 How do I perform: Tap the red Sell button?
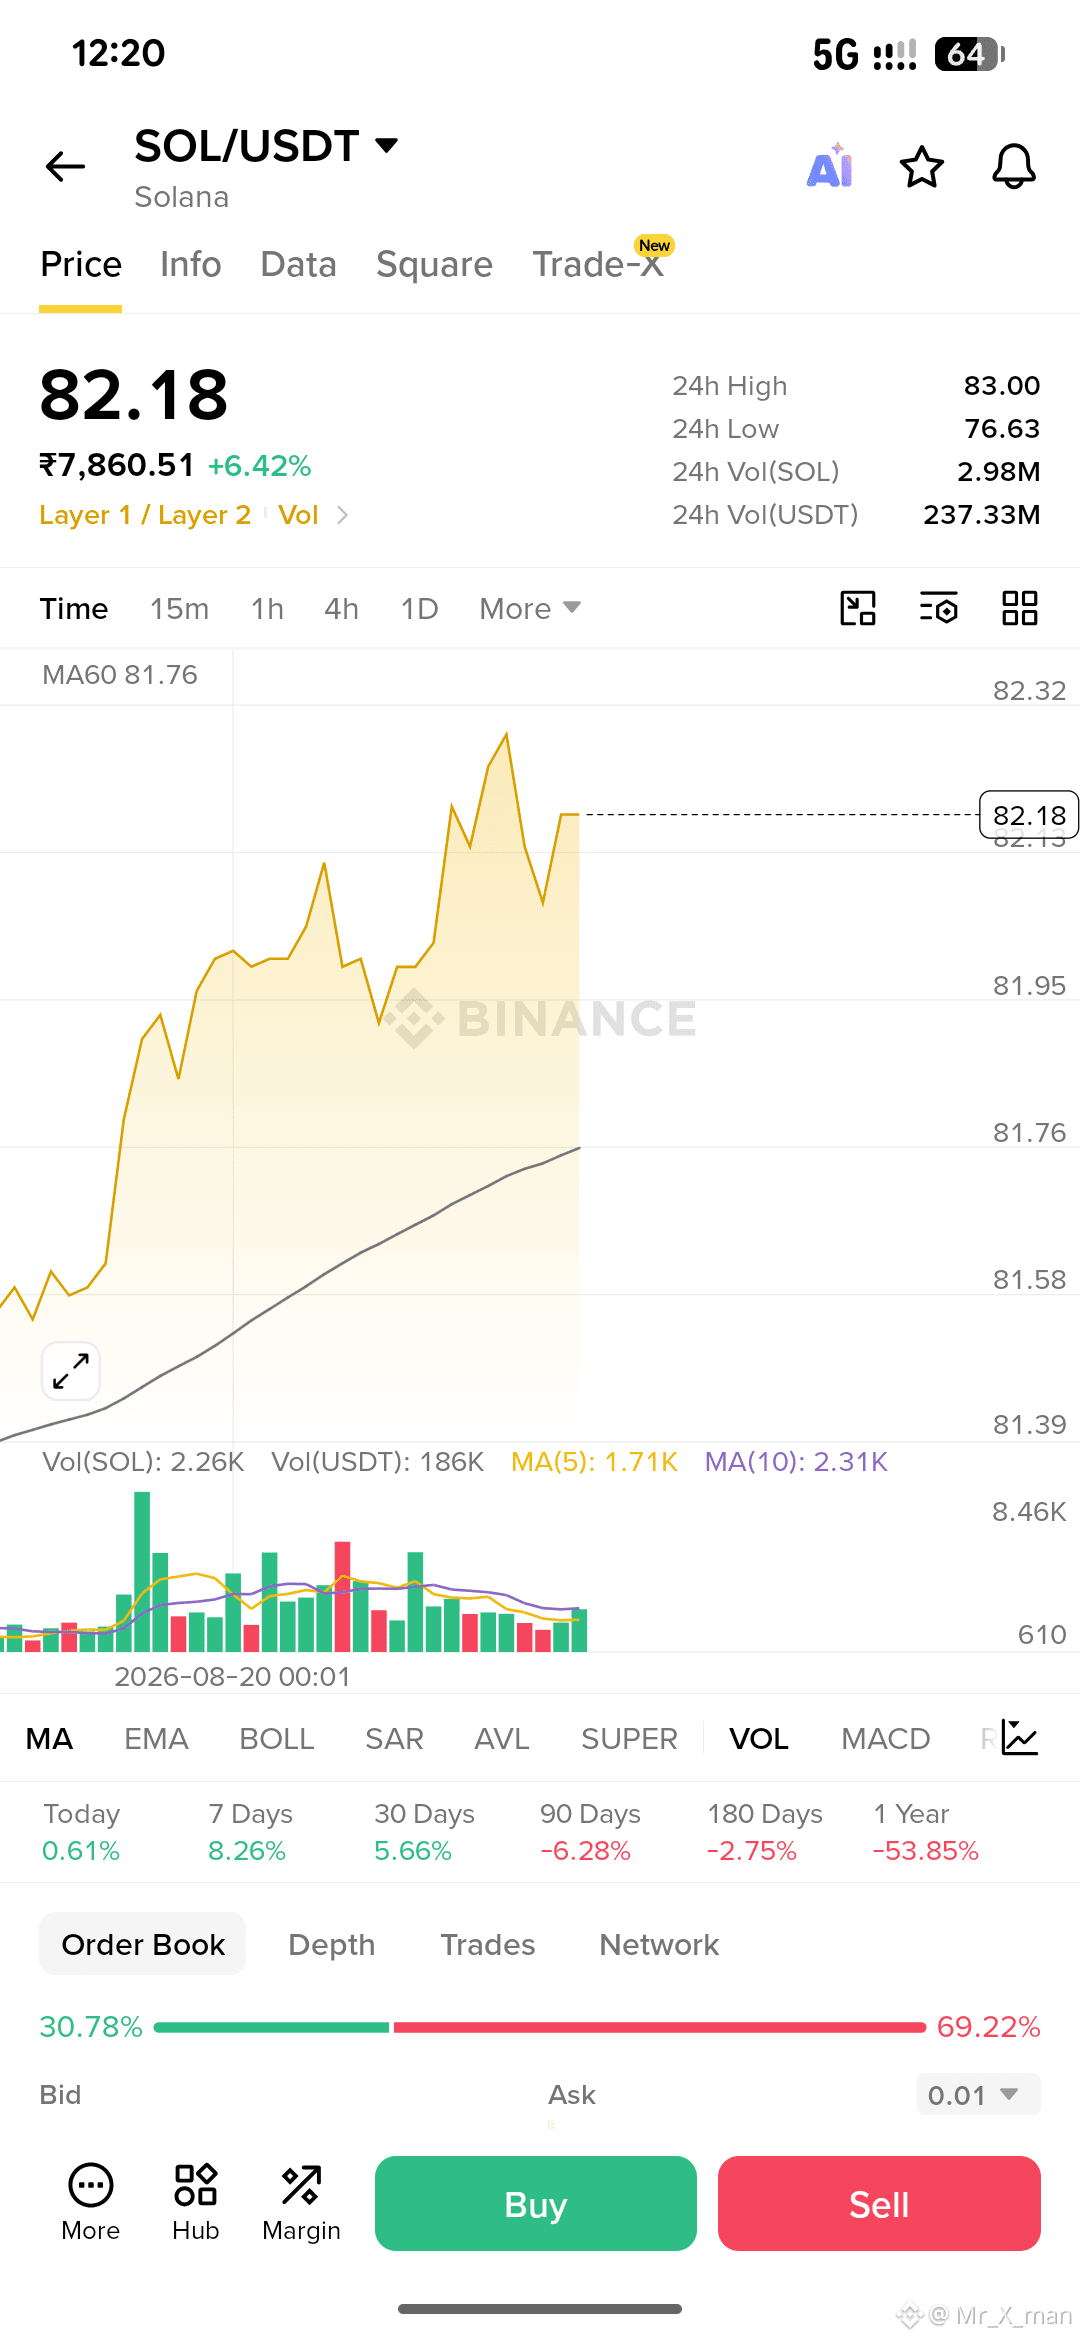pyautogui.click(x=879, y=2204)
